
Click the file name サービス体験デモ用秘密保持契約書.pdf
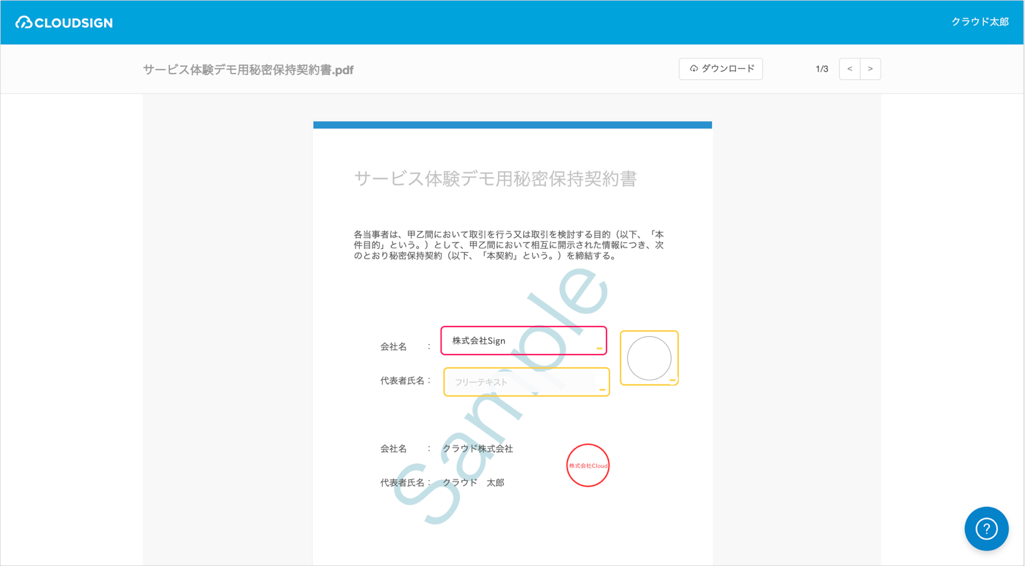click(x=248, y=70)
